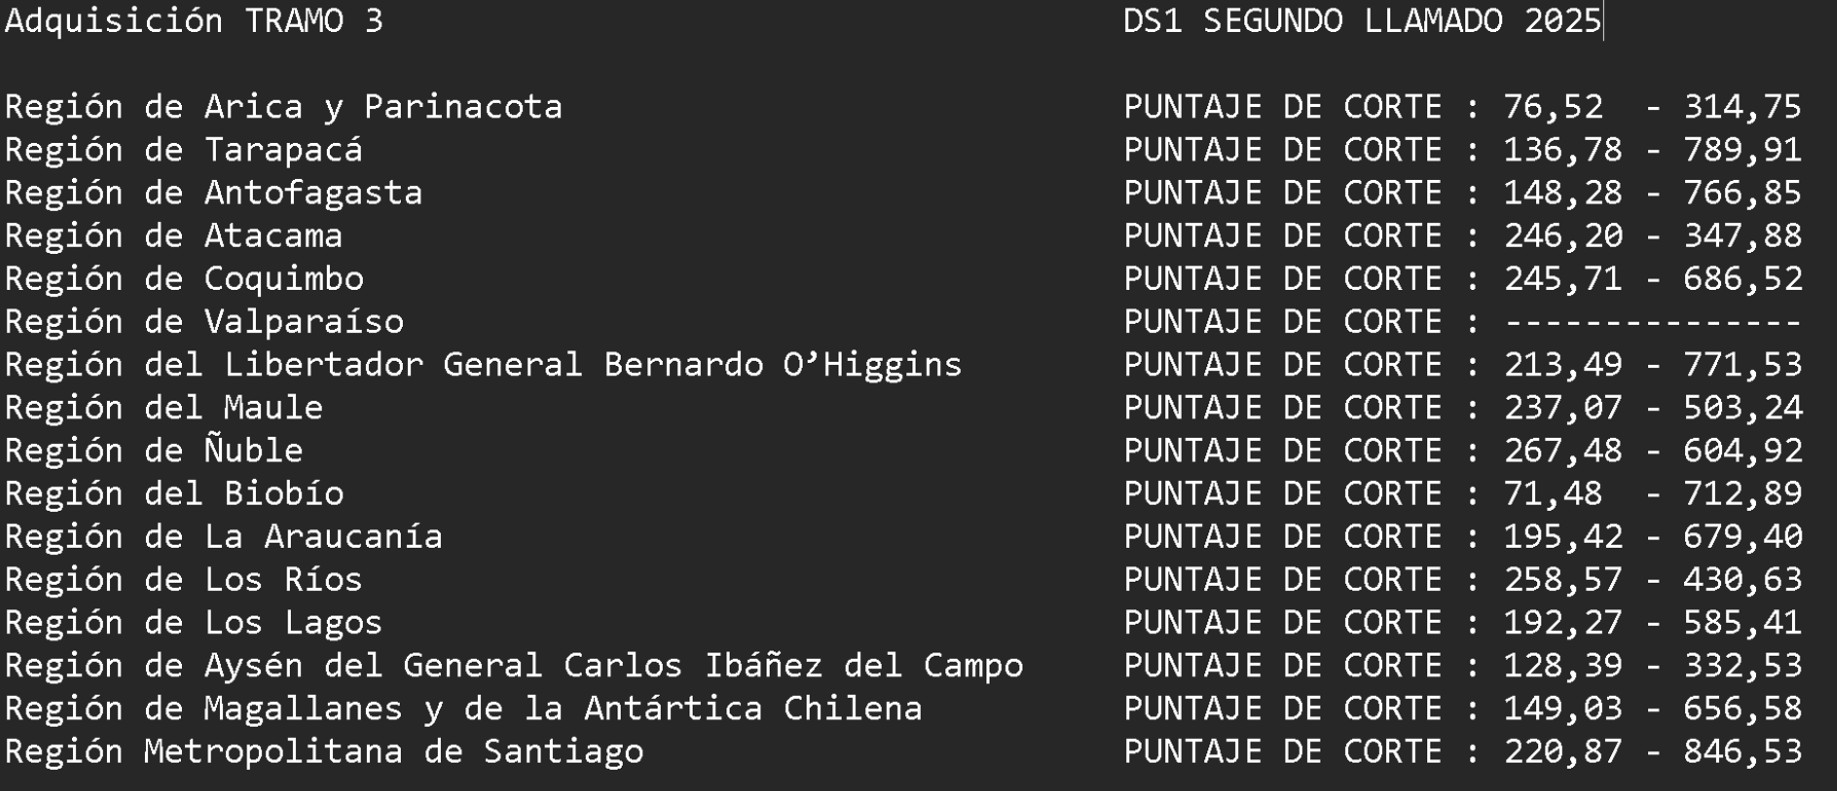Click the text "Región de Tarapacá"

coord(184,150)
